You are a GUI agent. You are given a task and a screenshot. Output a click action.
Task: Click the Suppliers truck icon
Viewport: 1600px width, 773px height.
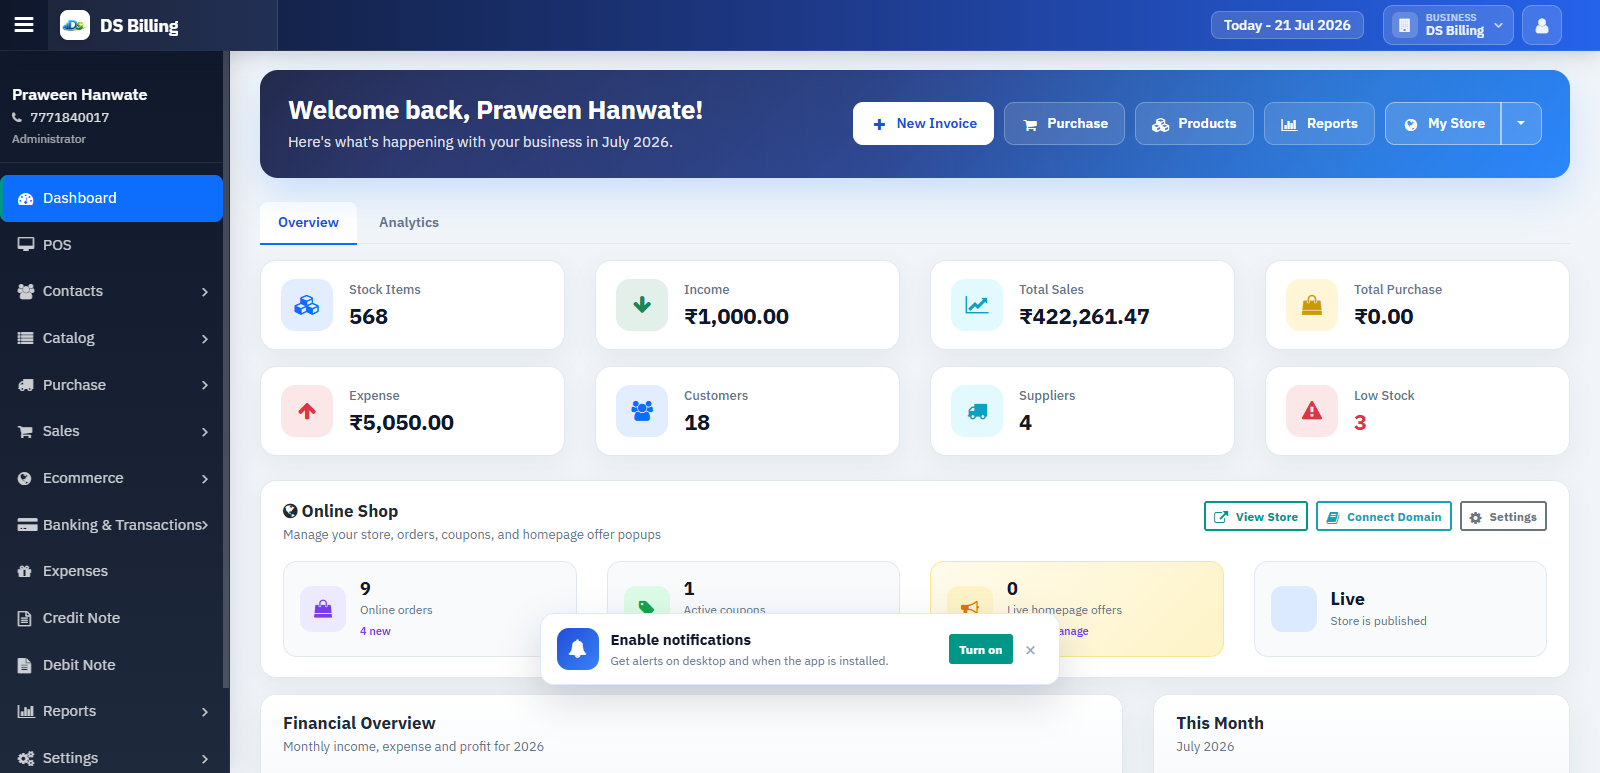point(977,411)
